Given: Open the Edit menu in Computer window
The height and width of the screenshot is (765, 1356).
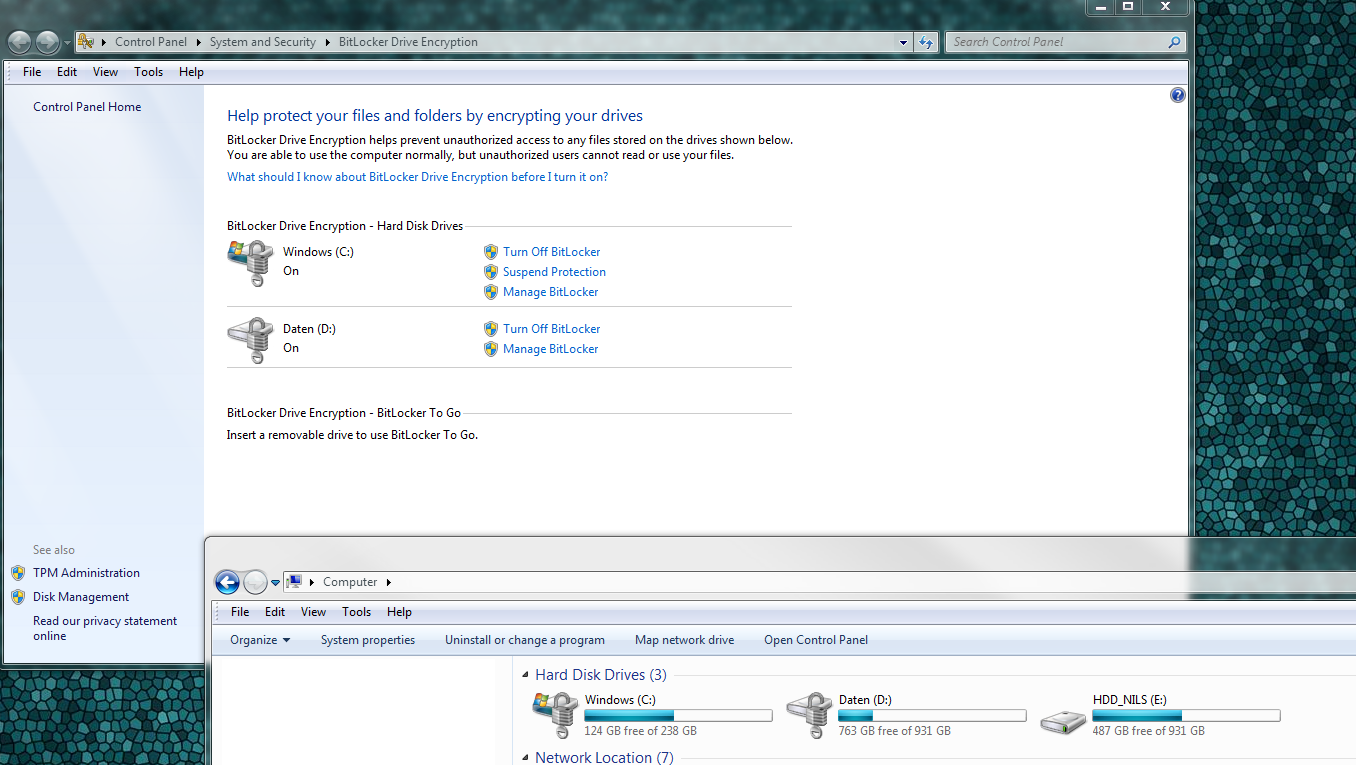Looking at the screenshot, I should 275,612.
